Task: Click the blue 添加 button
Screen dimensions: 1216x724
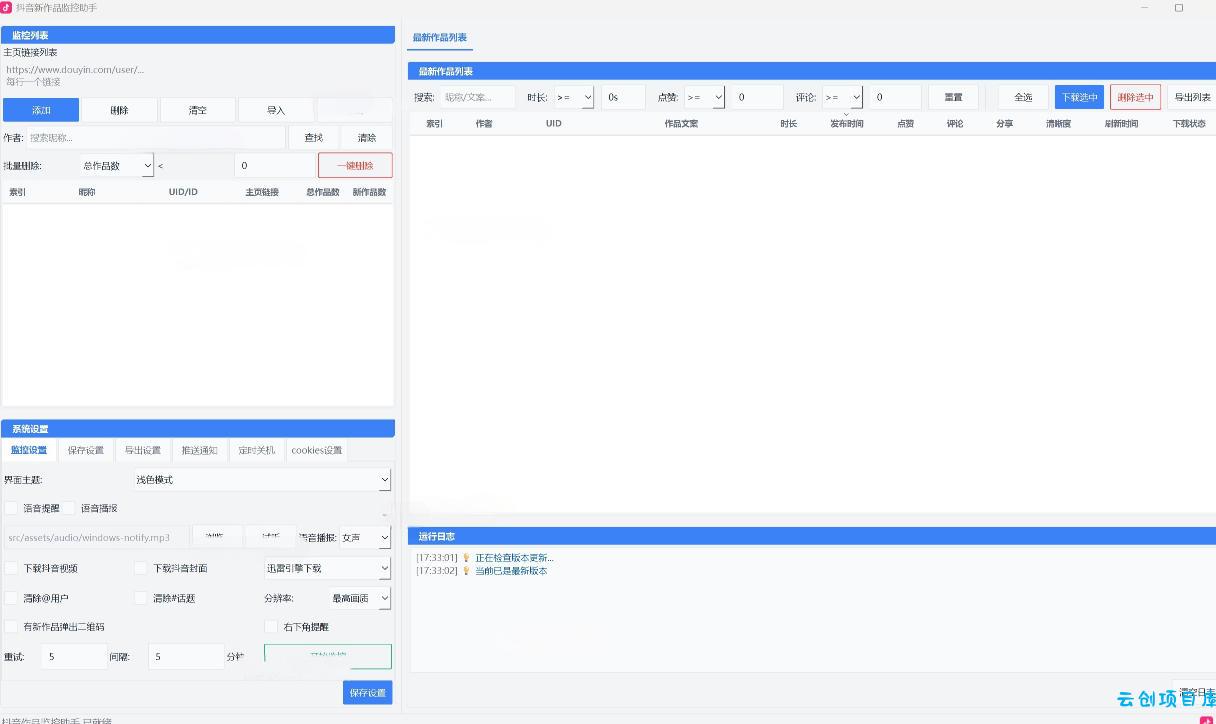Action: pyautogui.click(x=41, y=110)
